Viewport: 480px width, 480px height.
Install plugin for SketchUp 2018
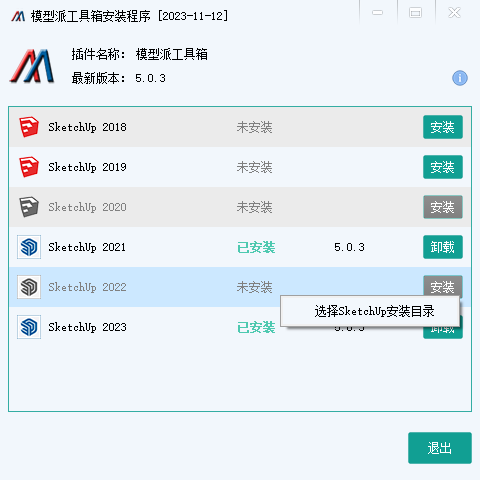pos(443,127)
